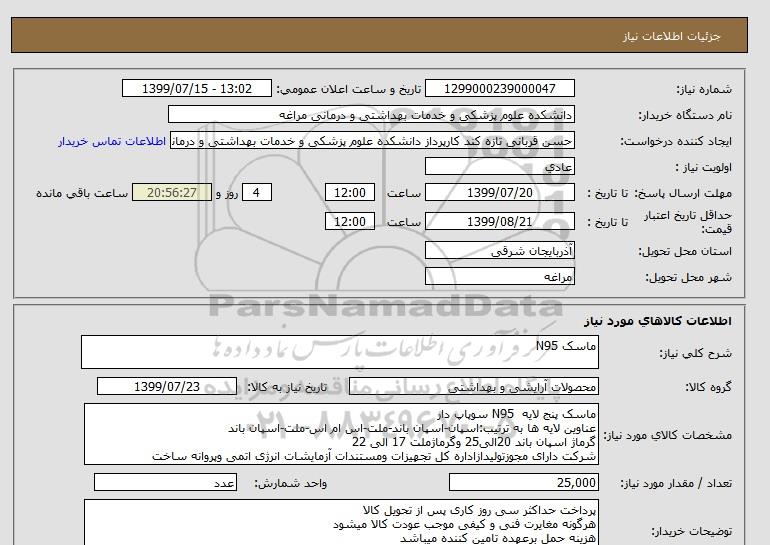Click delivery province field آذربایجان شرقی
The image size is (770, 545).
point(499,251)
